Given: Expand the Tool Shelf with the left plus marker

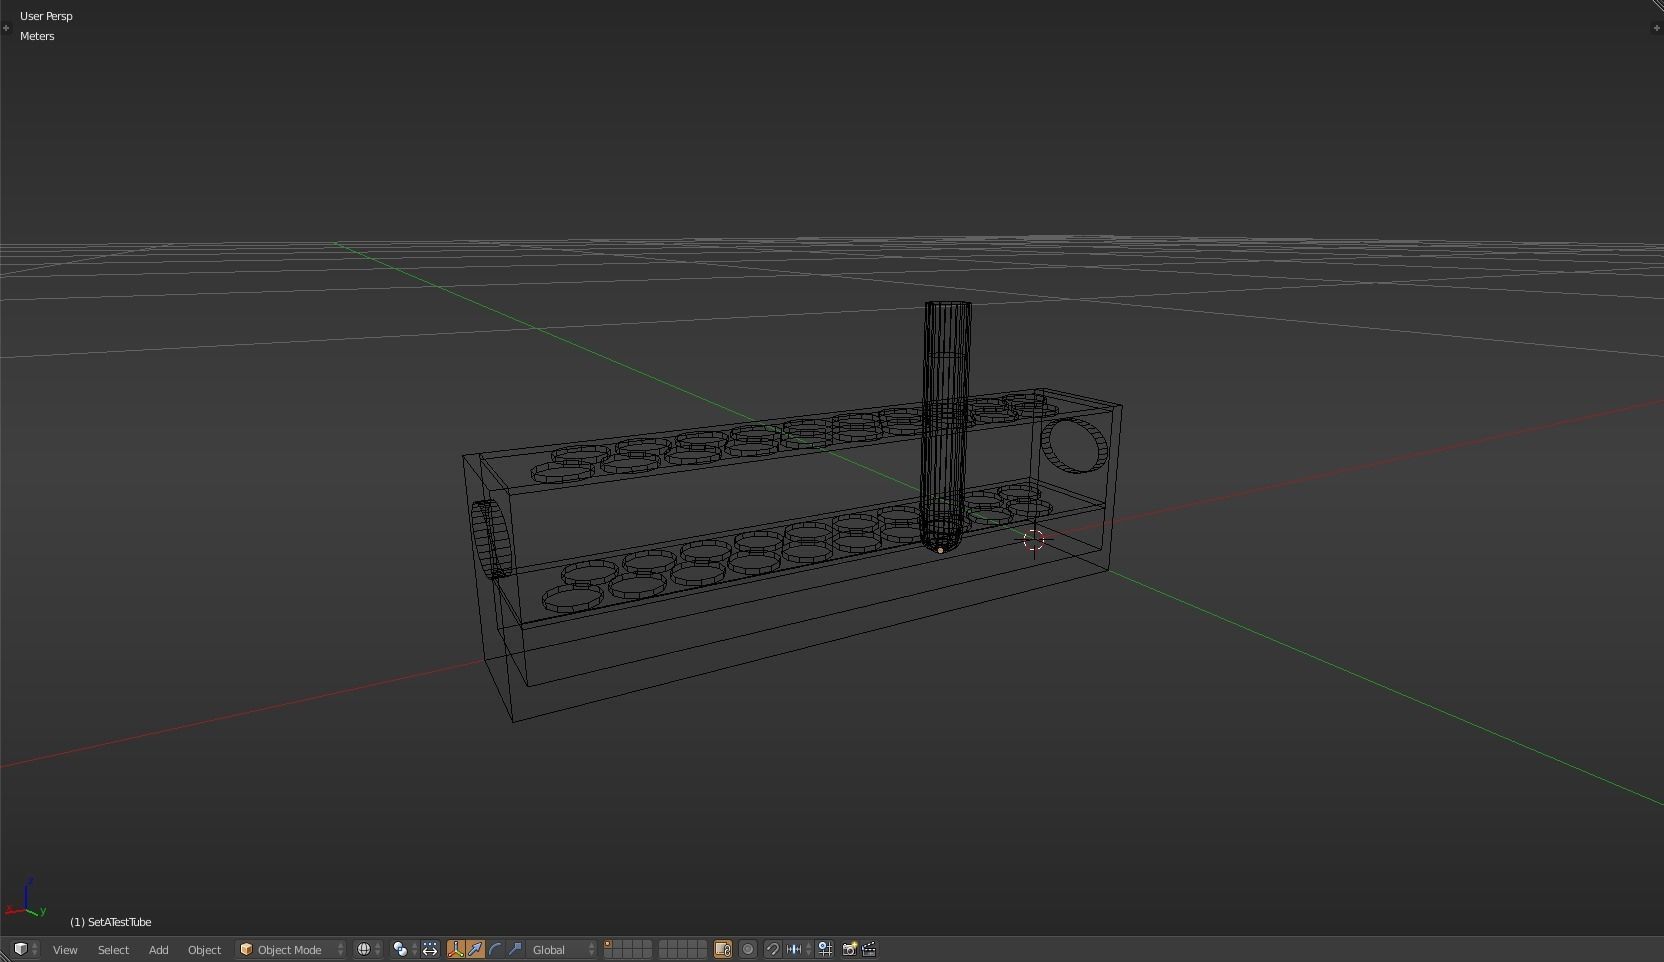Looking at the screenshot, I should point(6,28).
